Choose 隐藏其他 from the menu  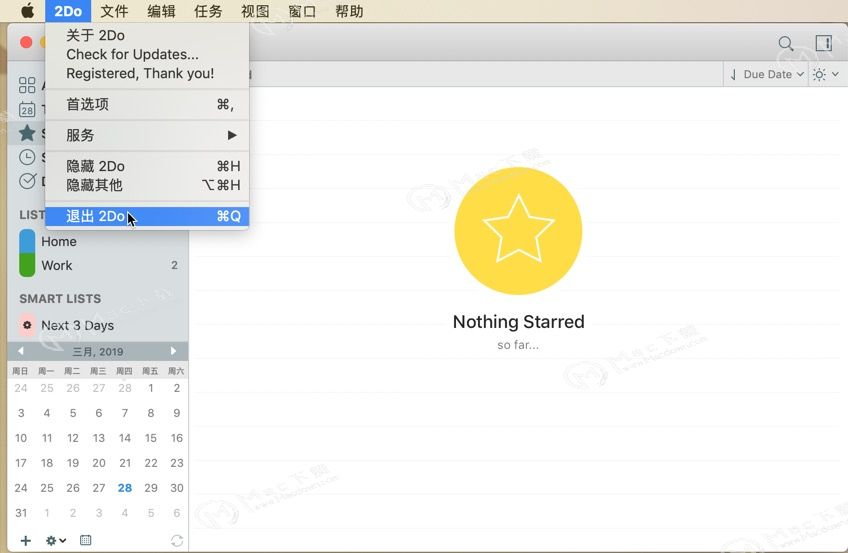click(147, 185)
